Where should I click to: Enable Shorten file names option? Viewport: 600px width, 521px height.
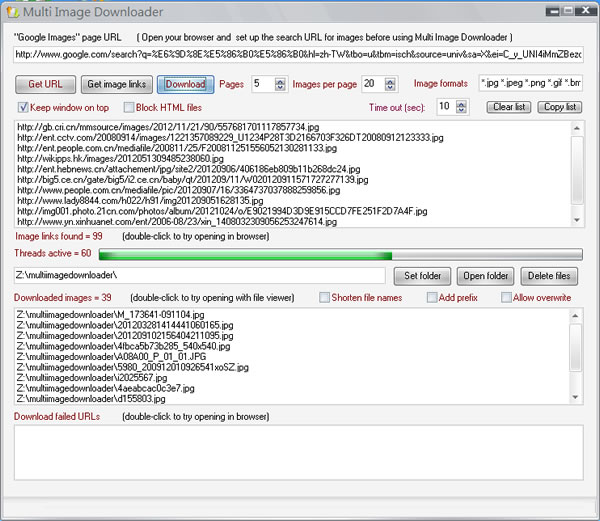[x=324, y=297]
